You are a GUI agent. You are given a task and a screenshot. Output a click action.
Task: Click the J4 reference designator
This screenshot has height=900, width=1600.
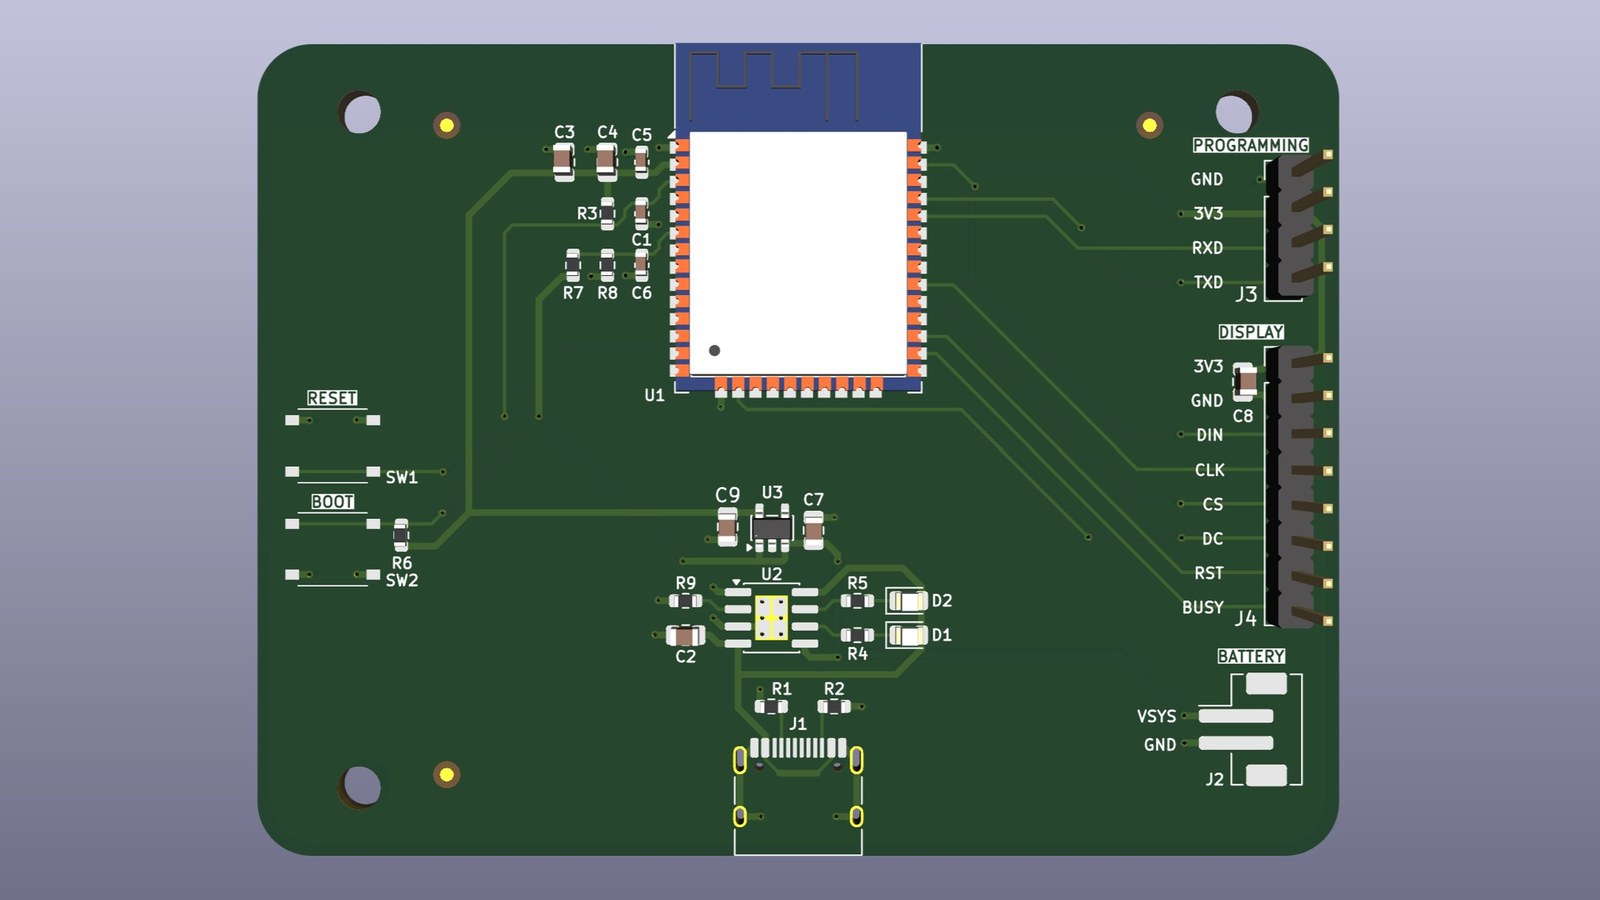point(1246,619)
